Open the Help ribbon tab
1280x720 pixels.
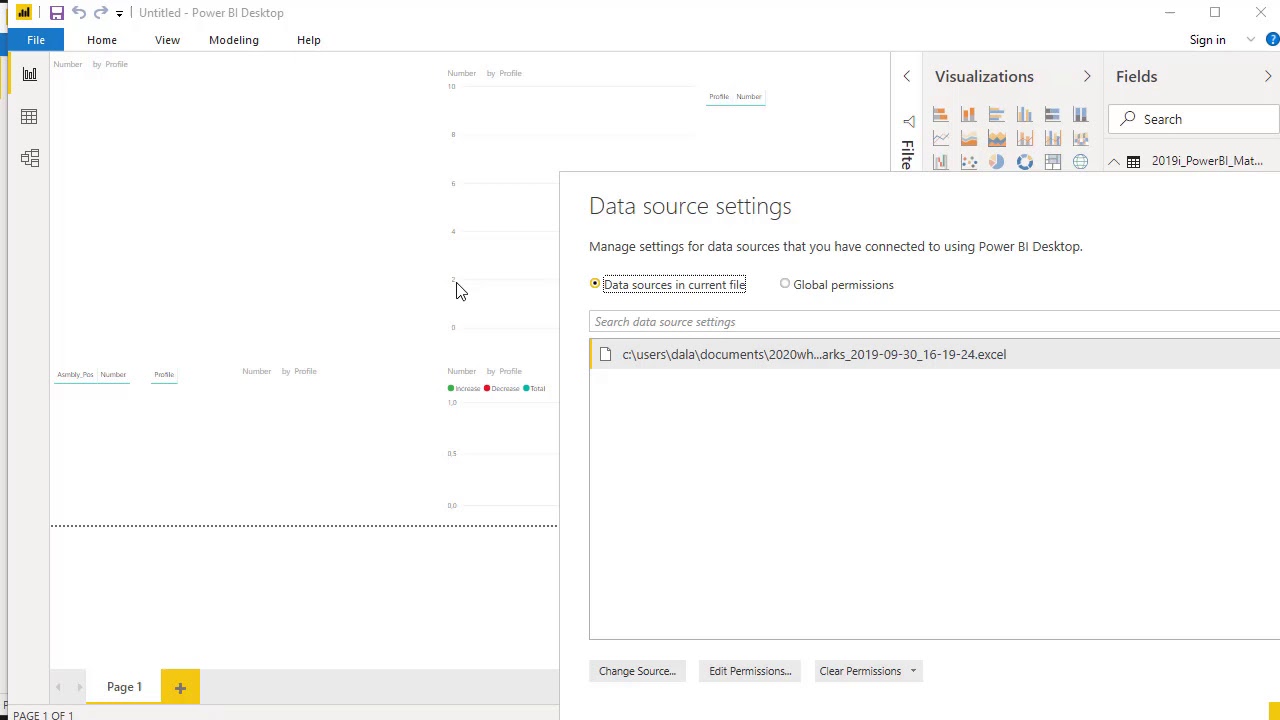point(309,40)
